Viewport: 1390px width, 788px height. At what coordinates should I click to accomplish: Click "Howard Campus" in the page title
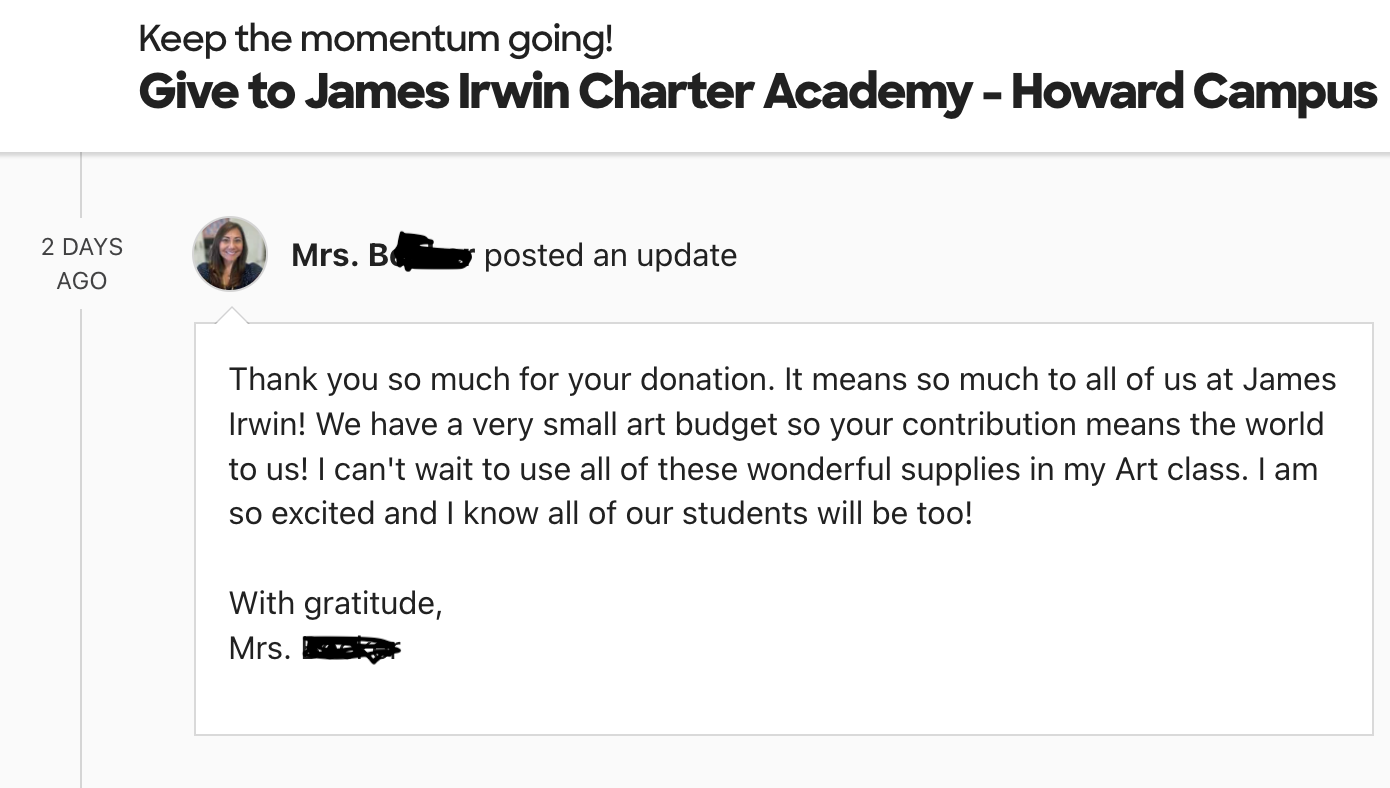tap(1194, 92)
